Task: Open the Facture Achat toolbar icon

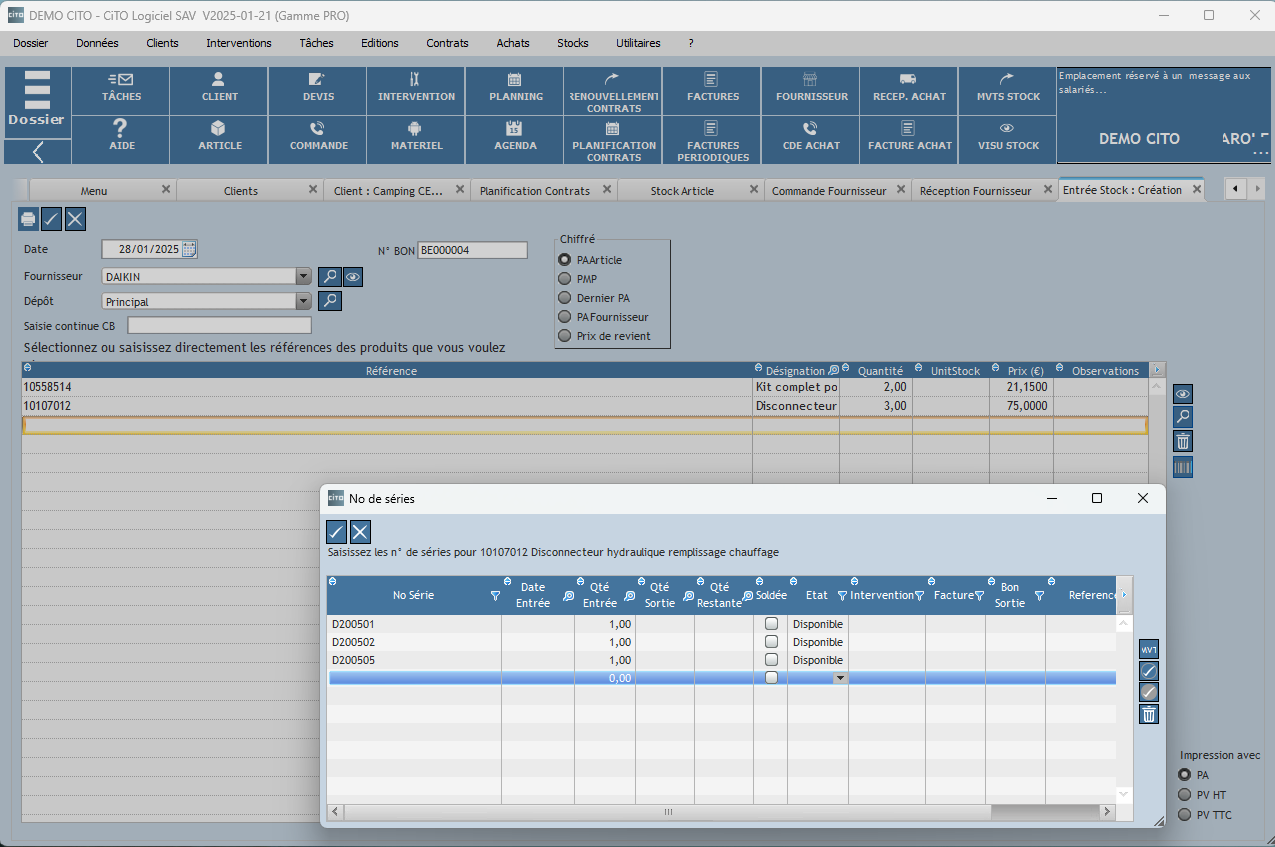Action: tap(909, 140)
